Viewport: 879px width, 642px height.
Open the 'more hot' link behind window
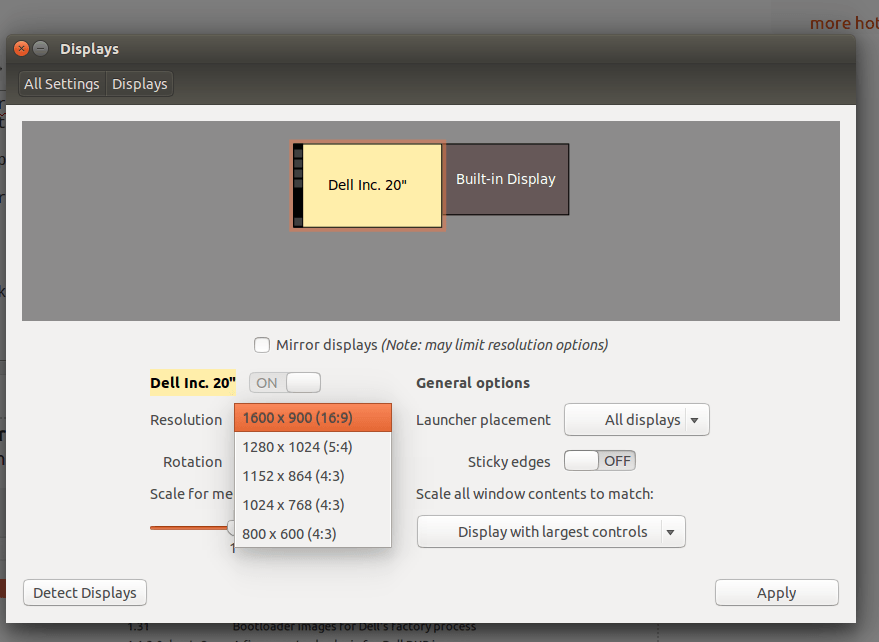pos(843,23)
